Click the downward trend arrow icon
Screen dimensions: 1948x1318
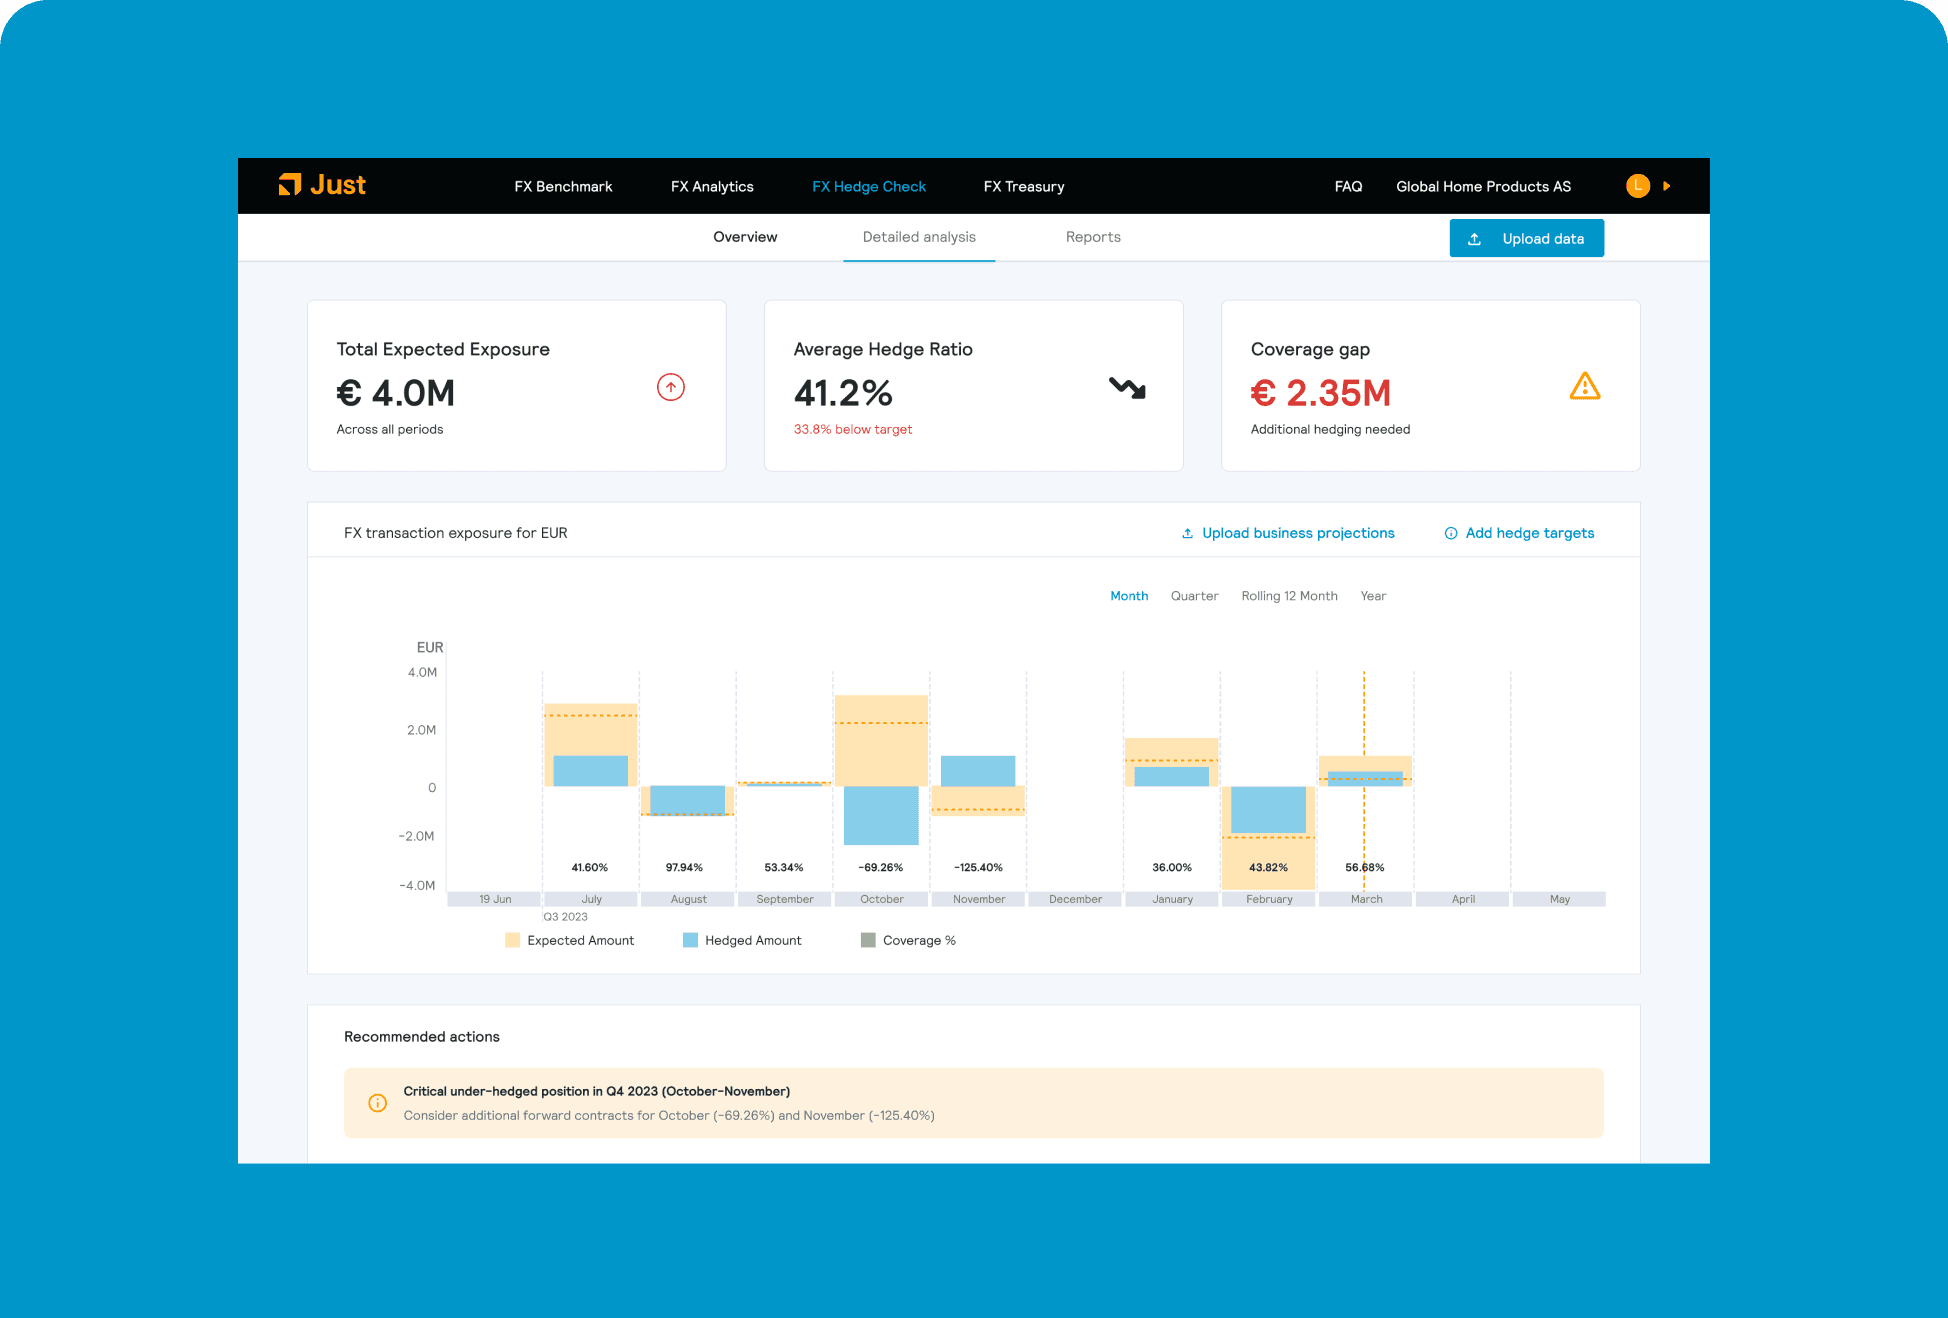coord(1127,388)
